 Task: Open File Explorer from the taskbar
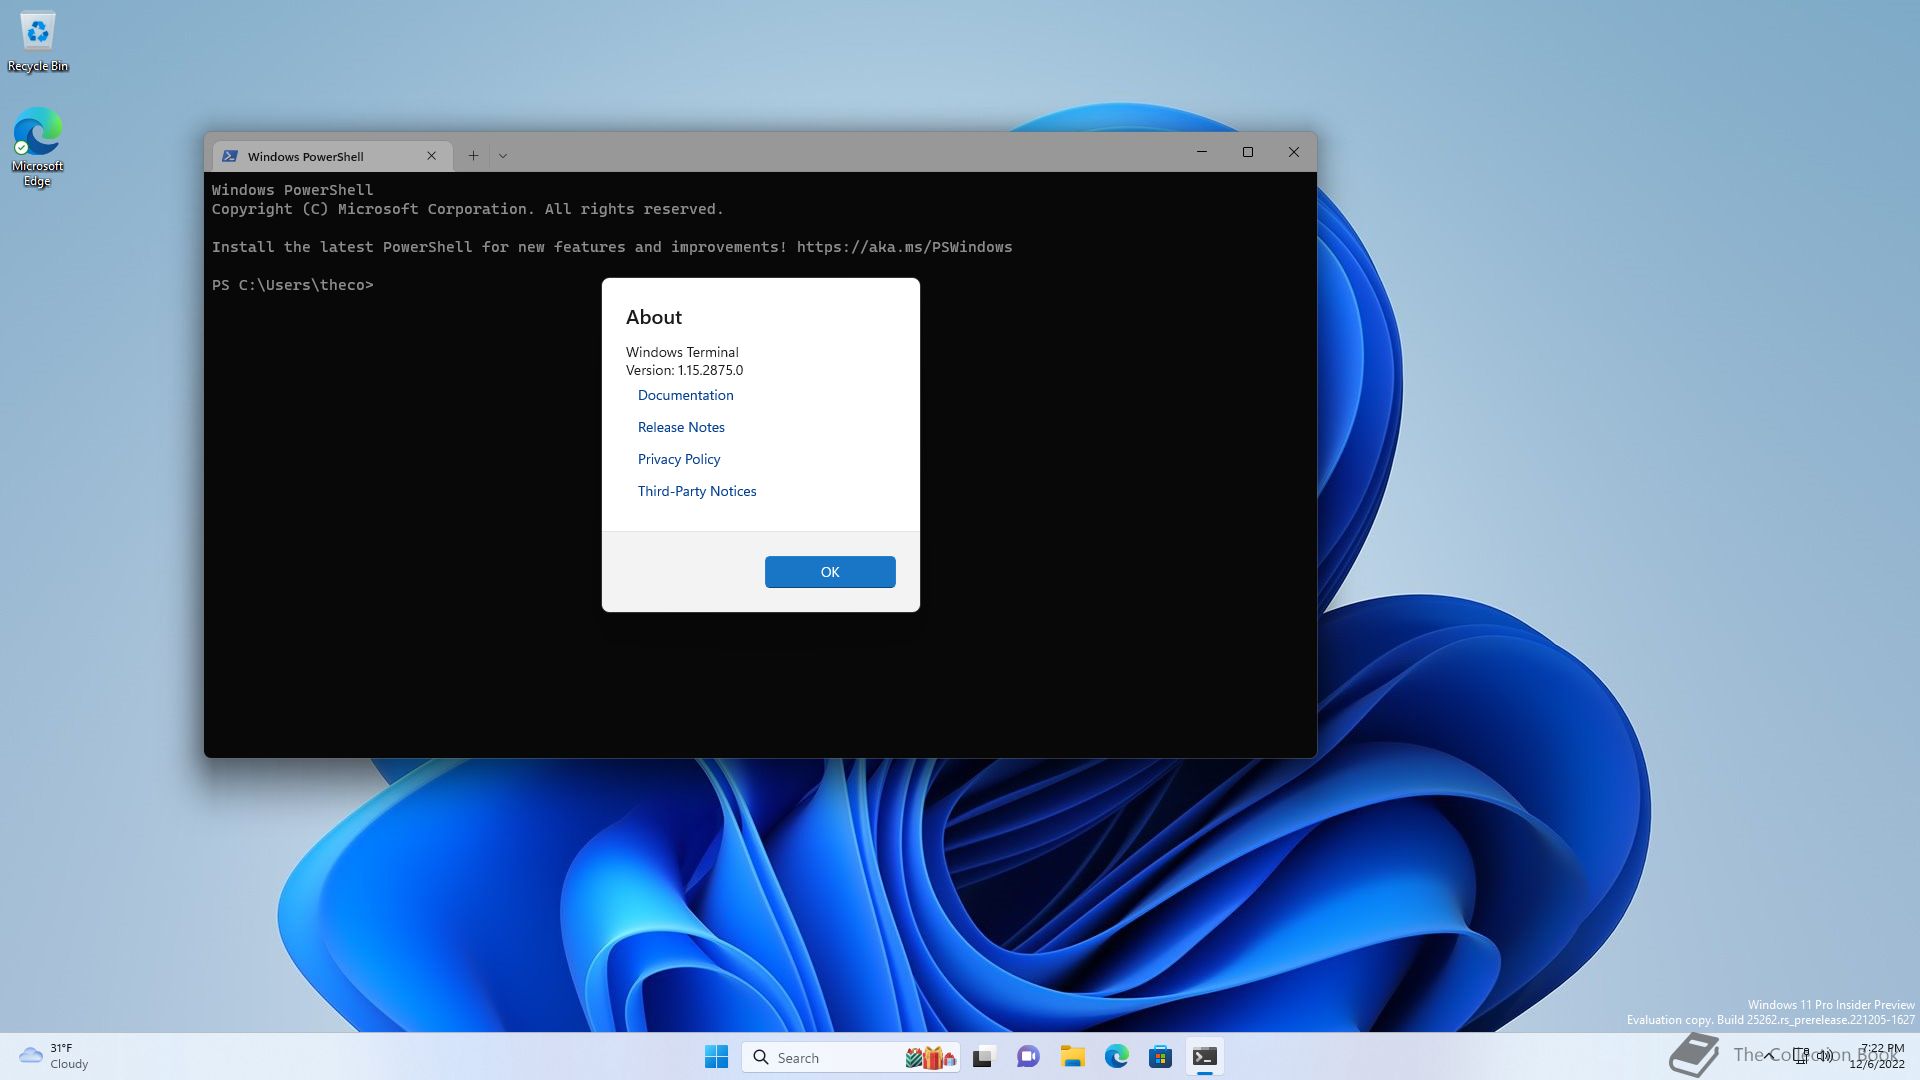(x=1073, y=1057)
